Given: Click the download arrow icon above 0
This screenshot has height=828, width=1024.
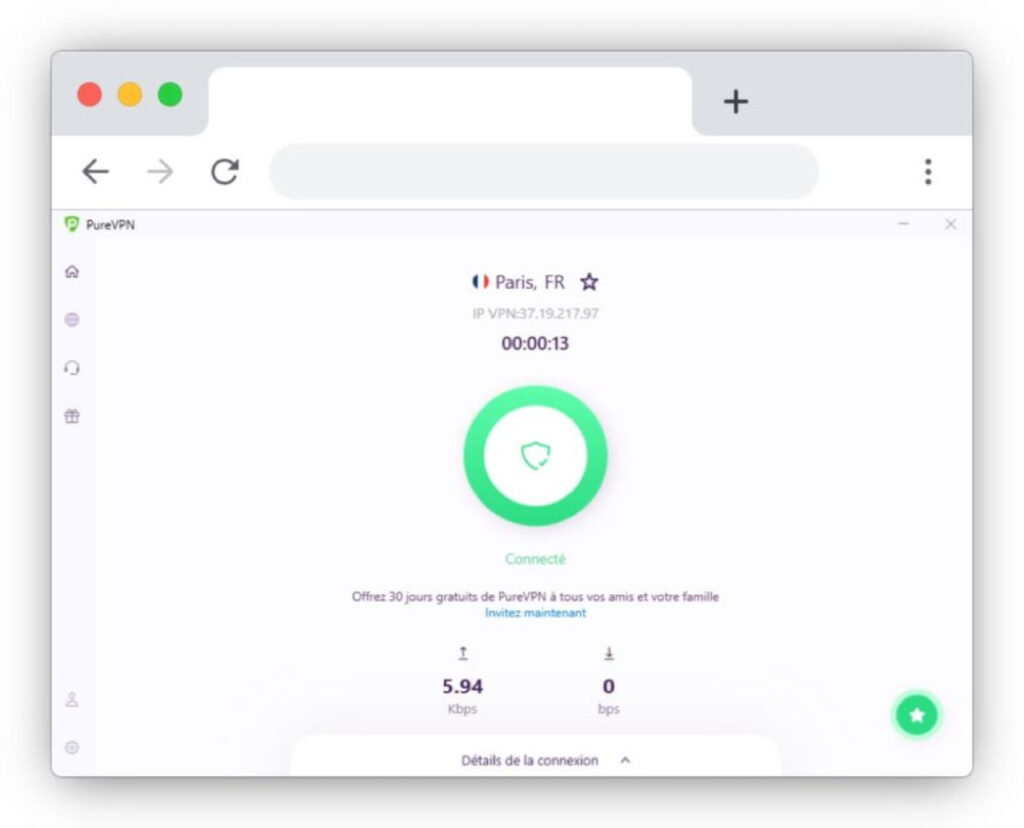Looking at the screenshot, I should point(609,653).
